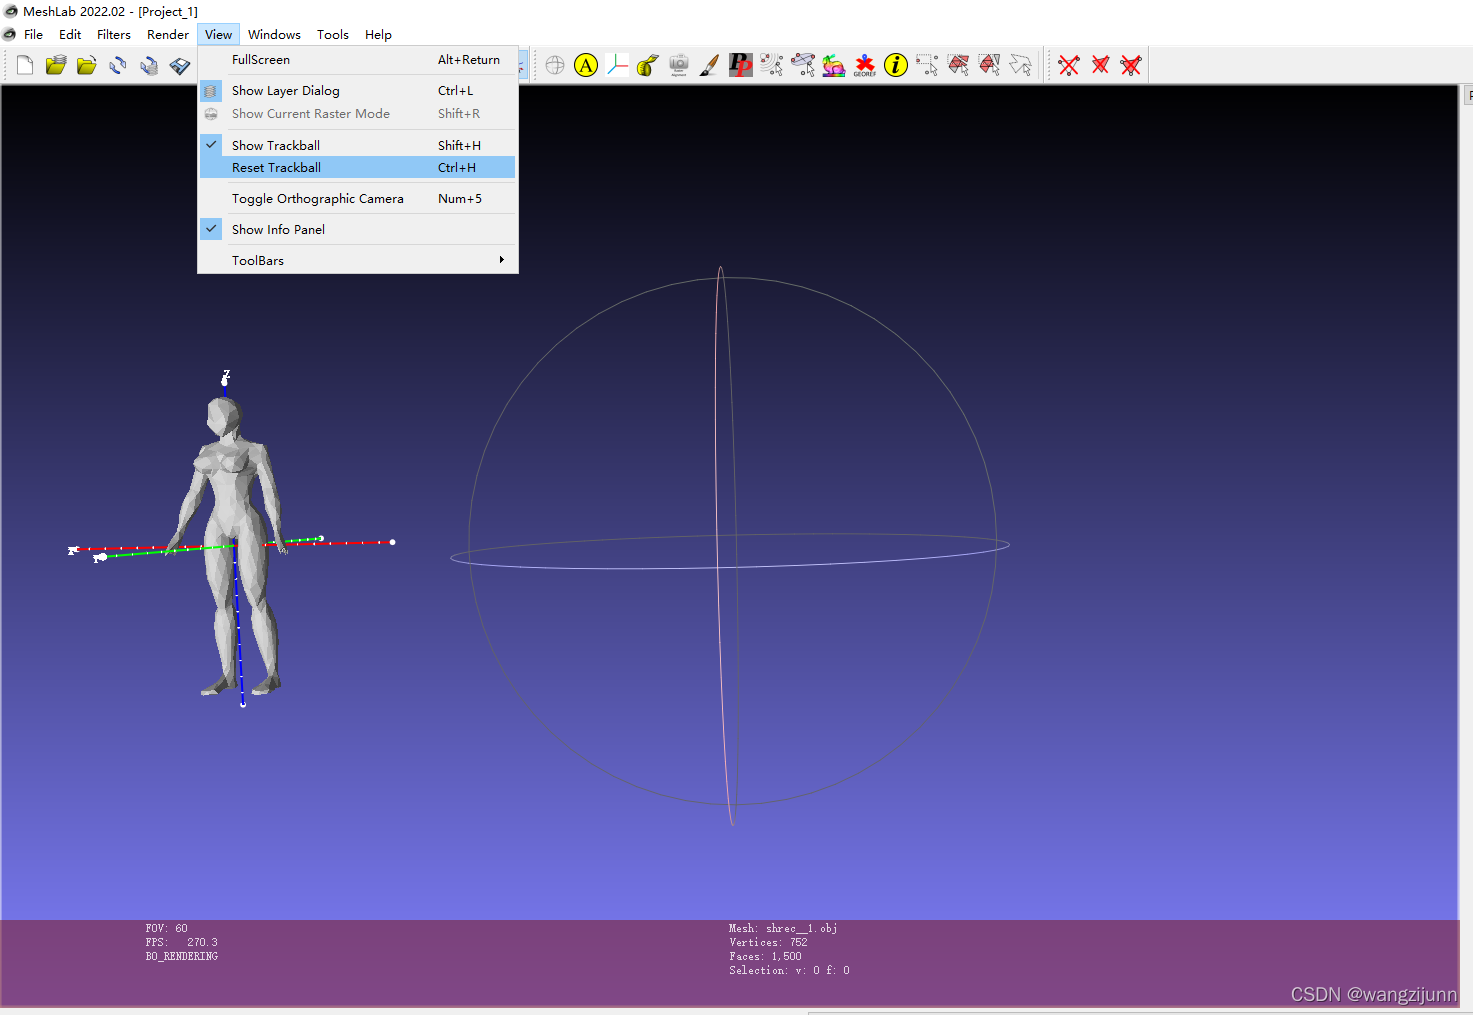
Task: Click the Raster Alignment camera icon
Action: click(679, 66)
